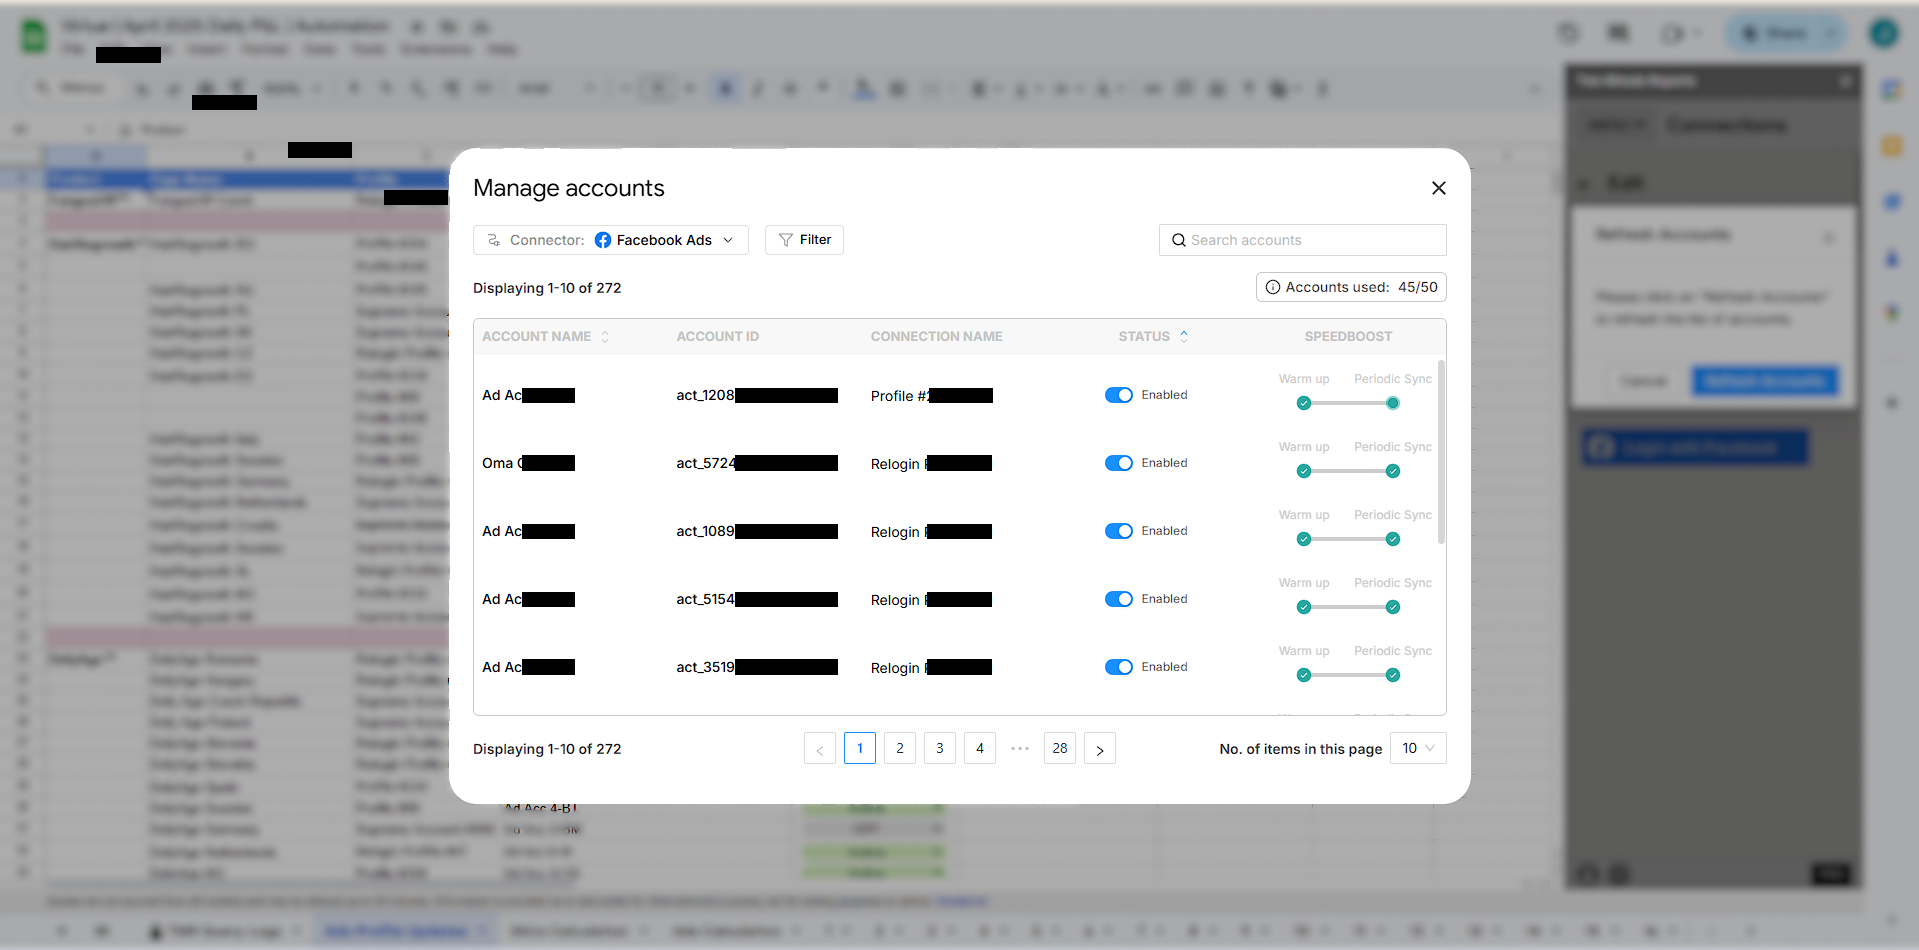Image resolution: width=1919 pixels, height=950 pixels.
Task: Click the sort arrows next to ACCOUNT NAME
Action: [604, 337]
